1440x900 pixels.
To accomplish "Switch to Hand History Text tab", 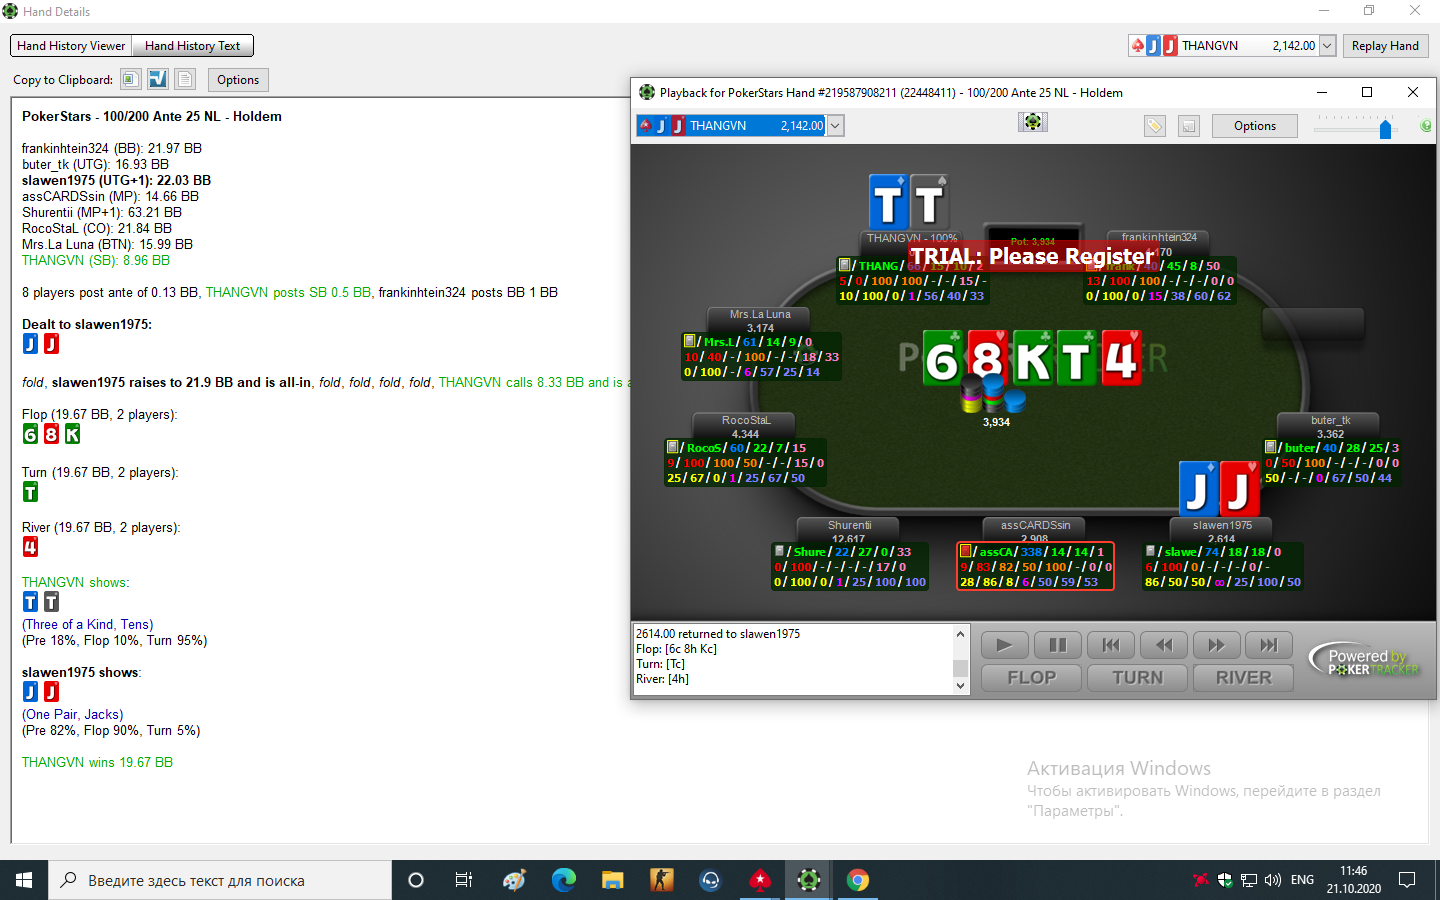I will [x=193, y=46].
